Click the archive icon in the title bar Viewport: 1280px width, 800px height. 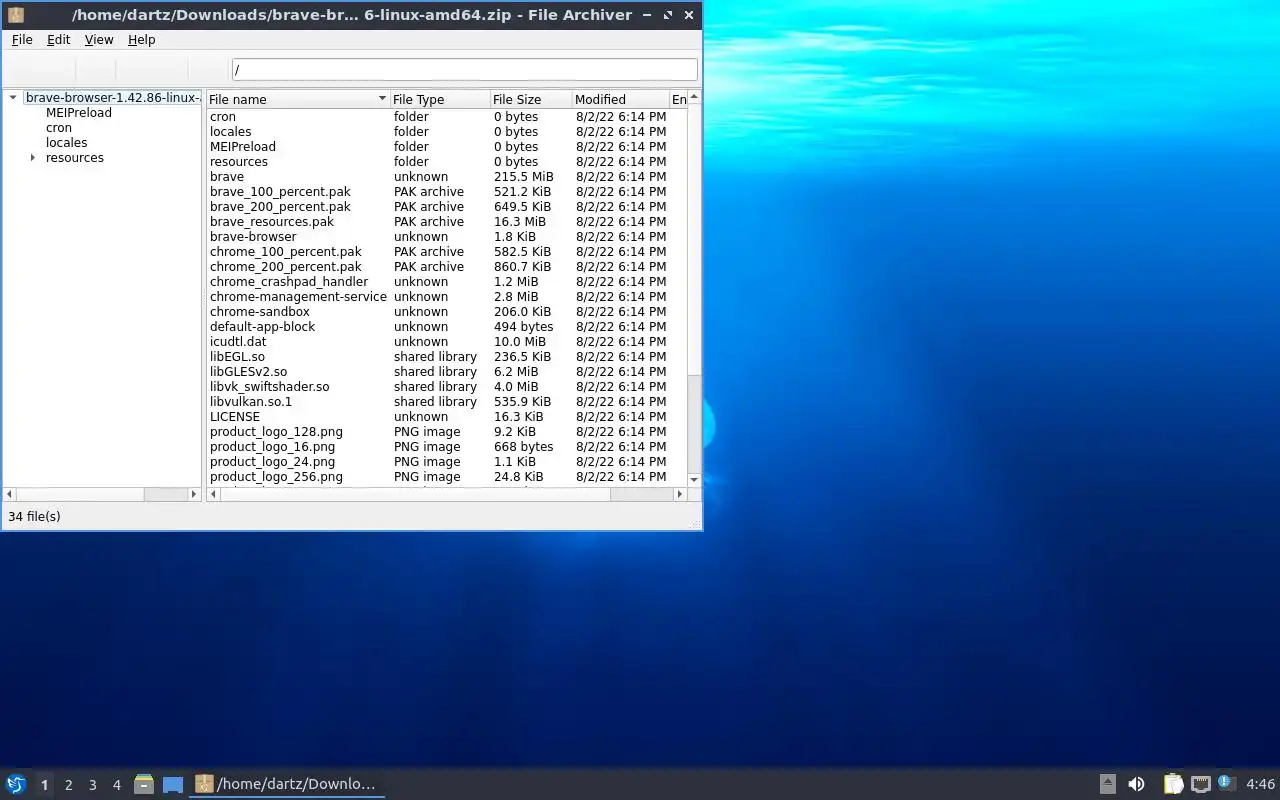pyautogui.click(x=16, y=15)
